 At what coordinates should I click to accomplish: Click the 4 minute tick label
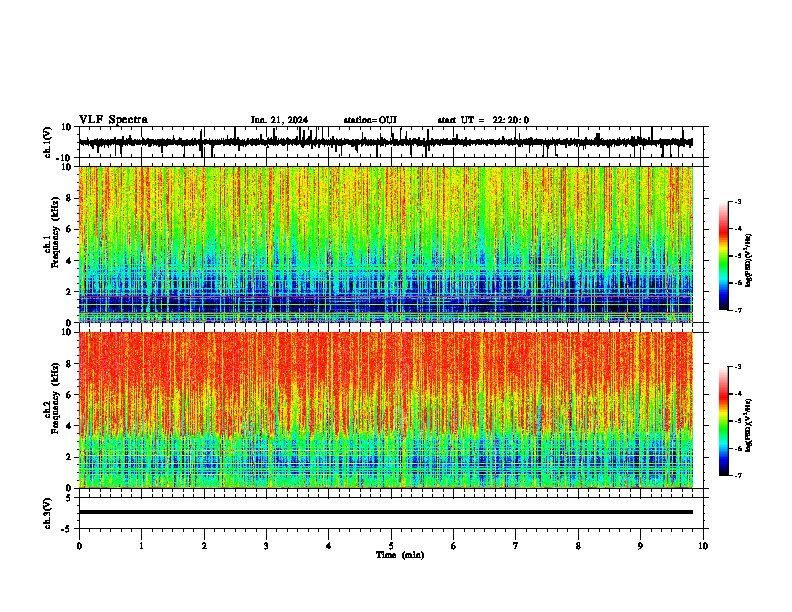click(329, 546)
